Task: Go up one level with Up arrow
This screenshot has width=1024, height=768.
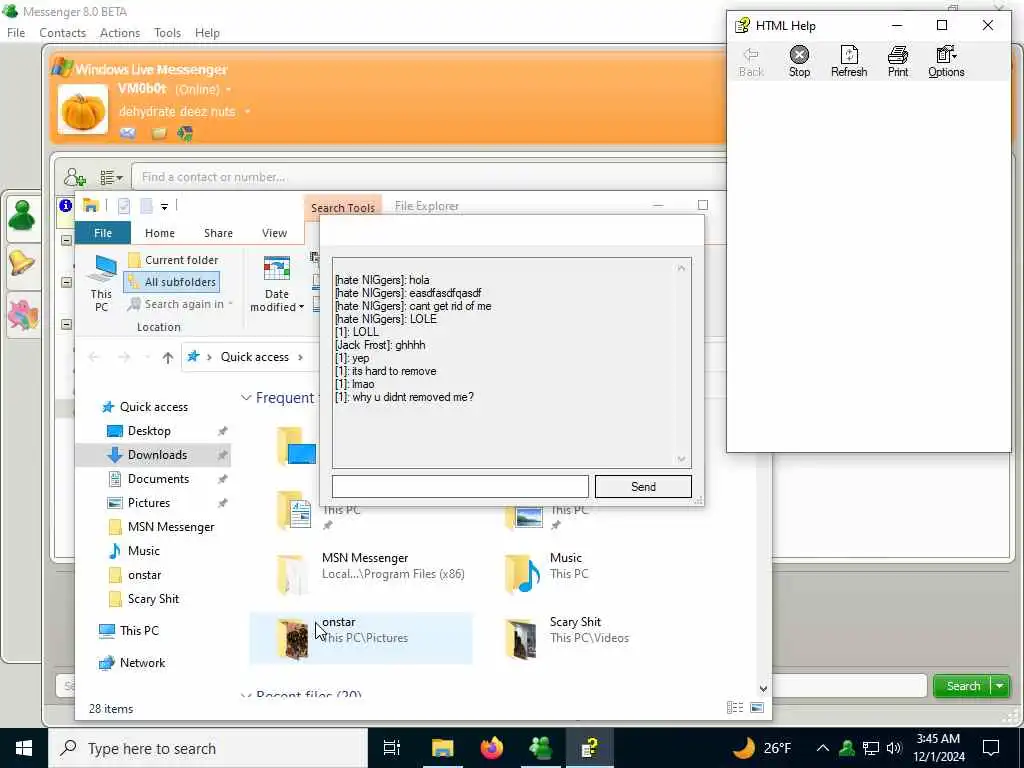Action: coord(168,357)
